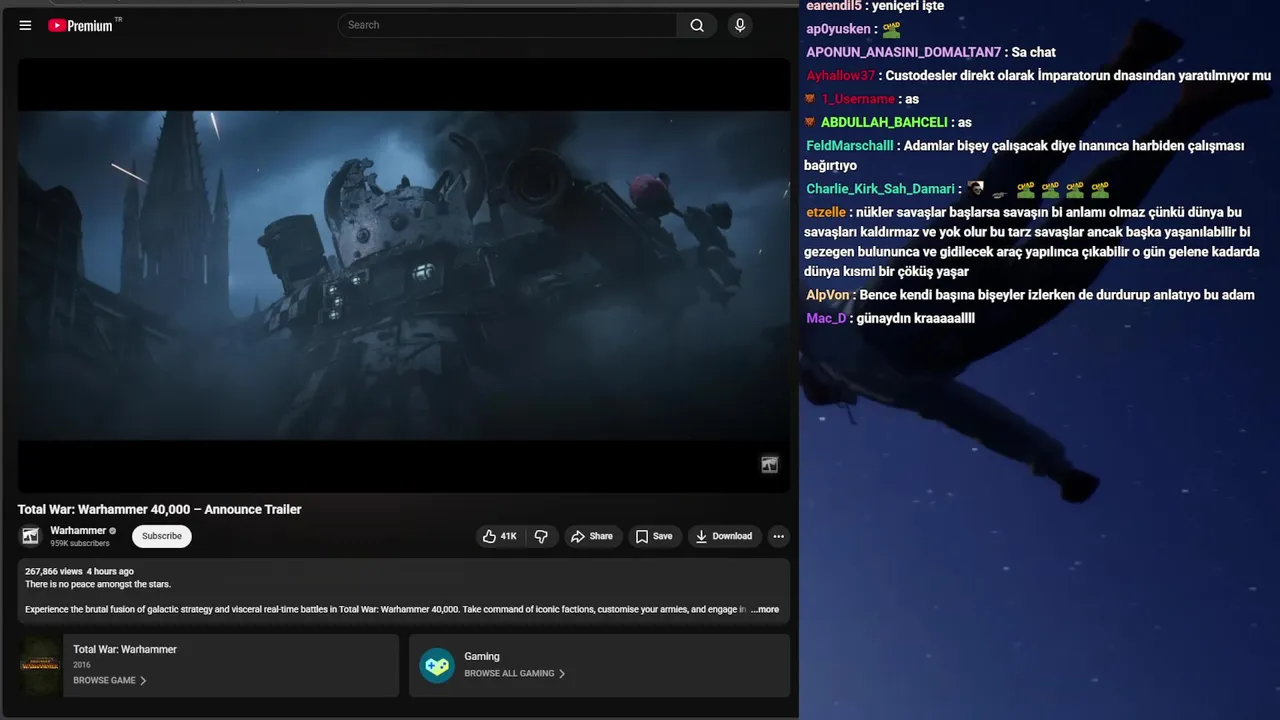The width and height of the screenshot is (1280, 720).
Task: Like the video with 41K likes
Action: 499,536
